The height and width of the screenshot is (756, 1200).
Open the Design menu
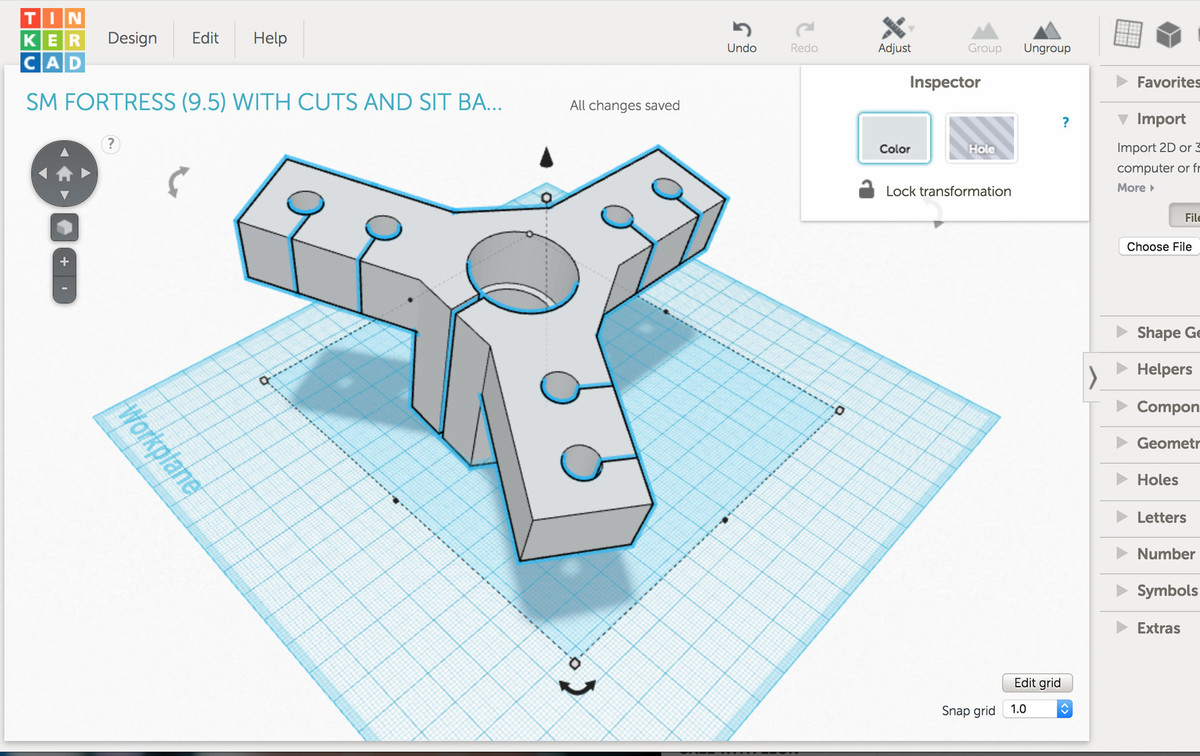tap(132, 38)
